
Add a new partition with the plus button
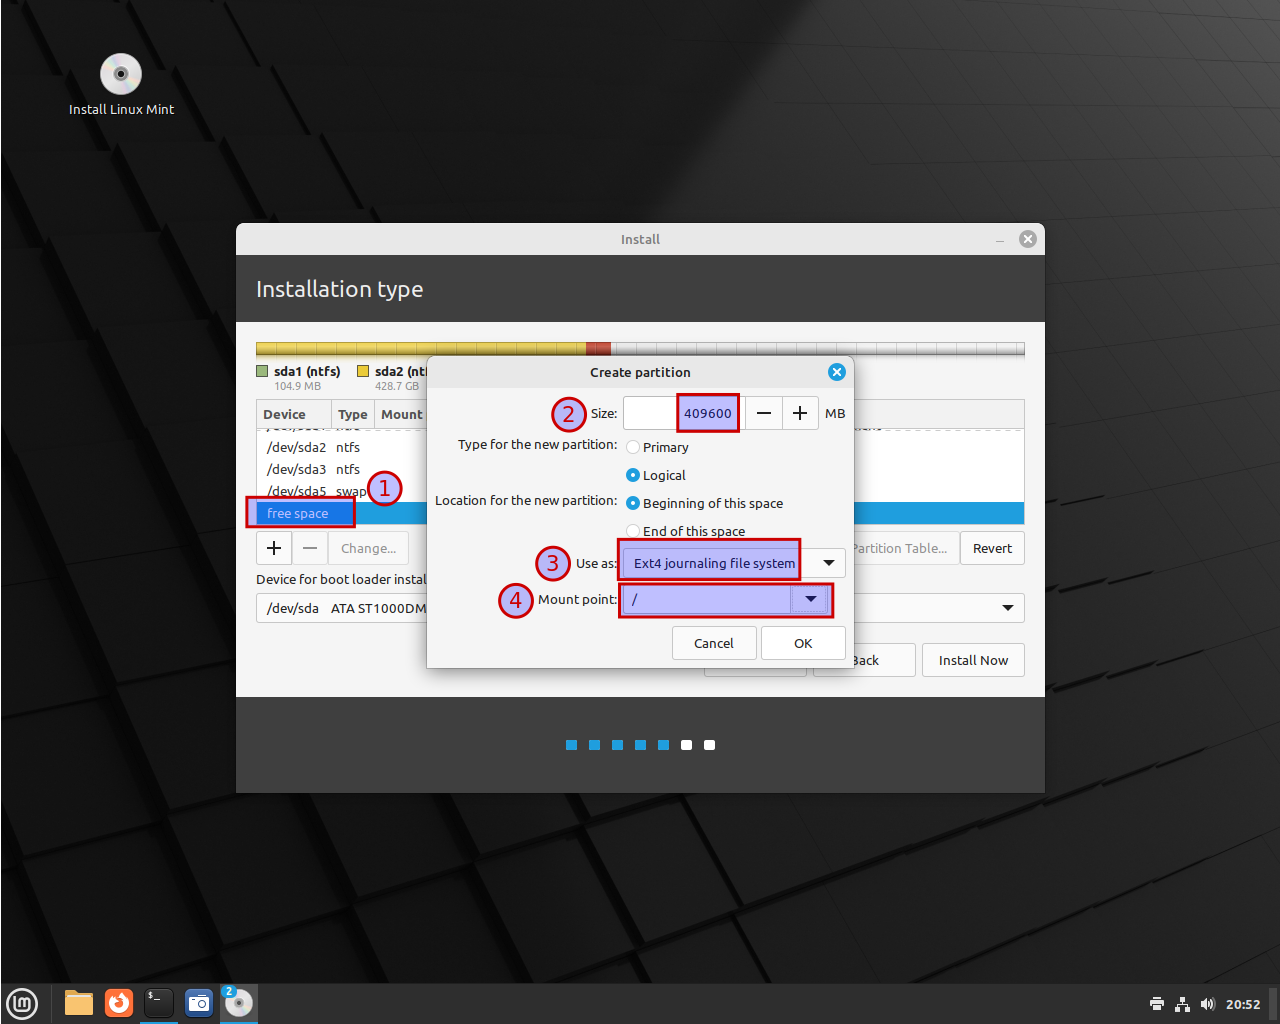(x=274, y=548)
